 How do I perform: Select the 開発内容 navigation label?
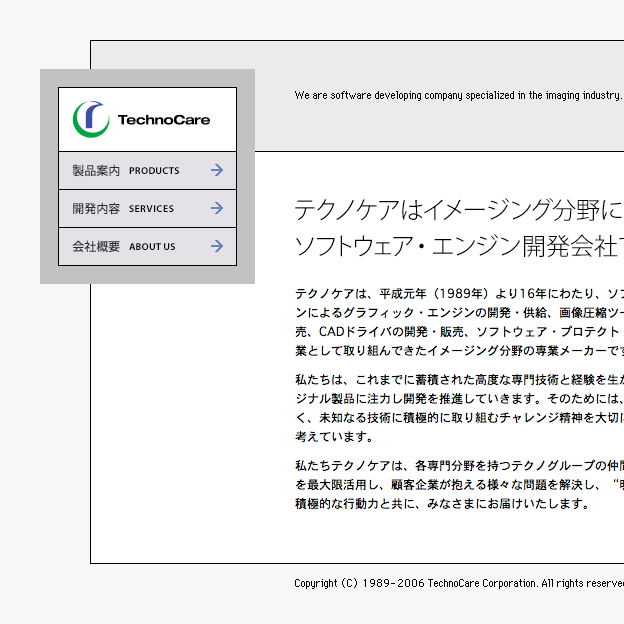pyautogui.click(x=96, y=209)
